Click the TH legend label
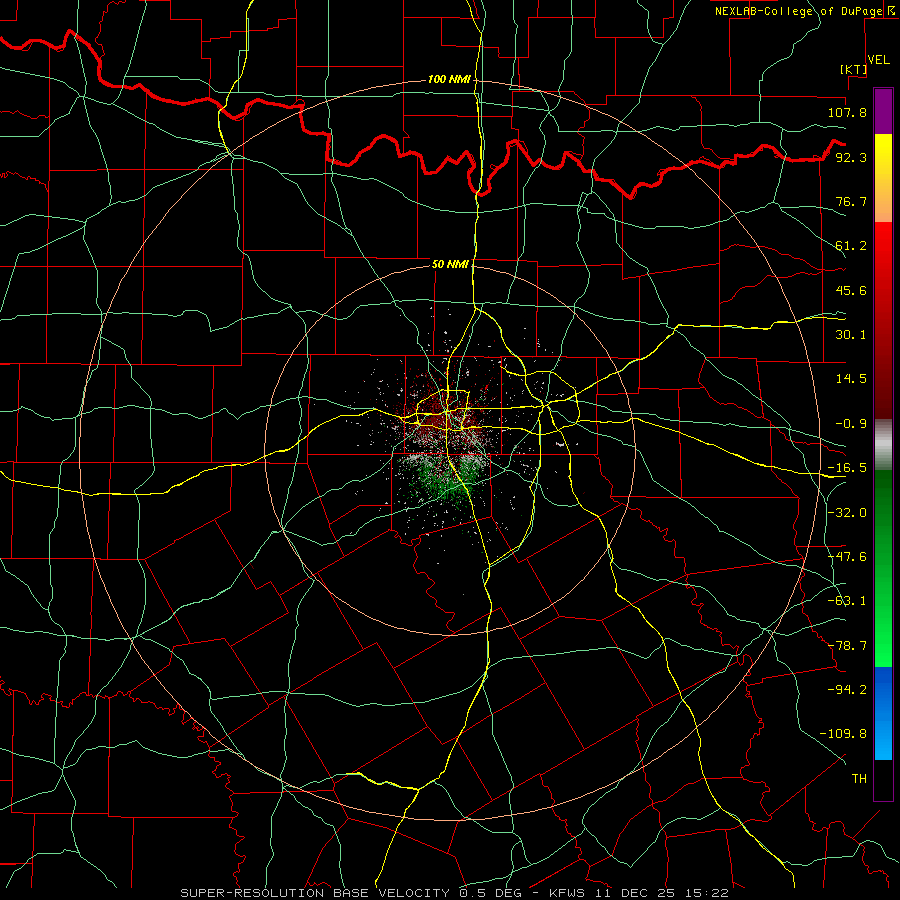 [x=859, y=779]
